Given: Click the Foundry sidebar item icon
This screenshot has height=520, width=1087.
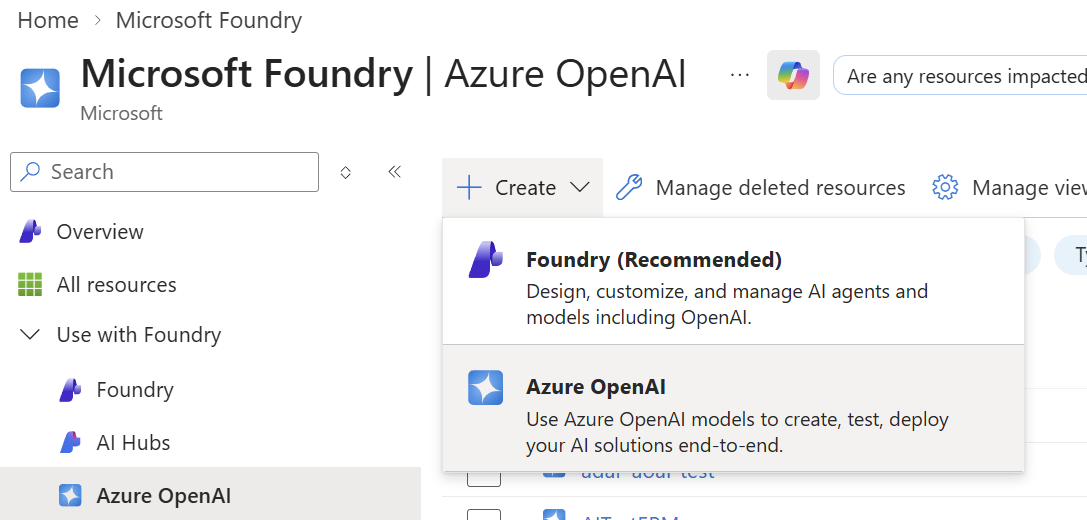Looking at the screenshot, I should click(x=70, y=390).
